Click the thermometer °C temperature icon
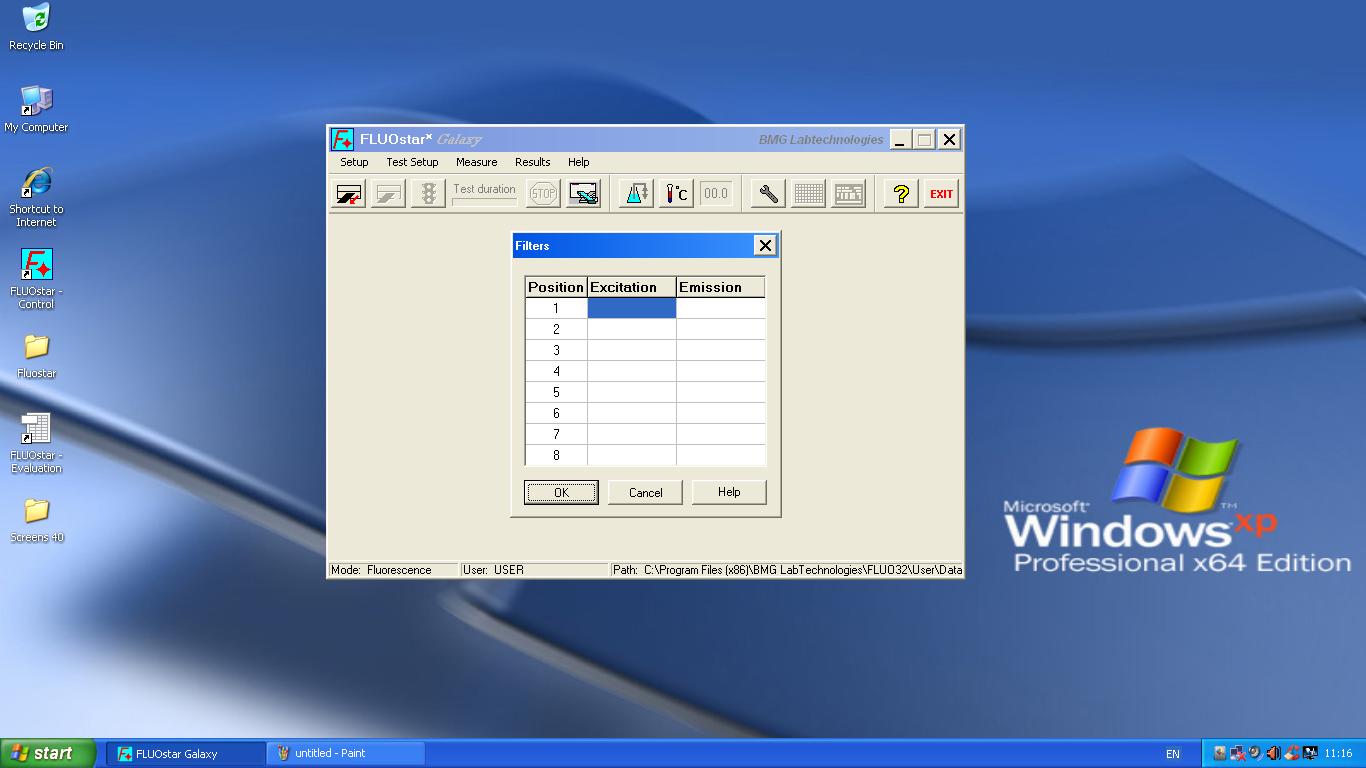 pyautogui.click(x=677, y=194)
